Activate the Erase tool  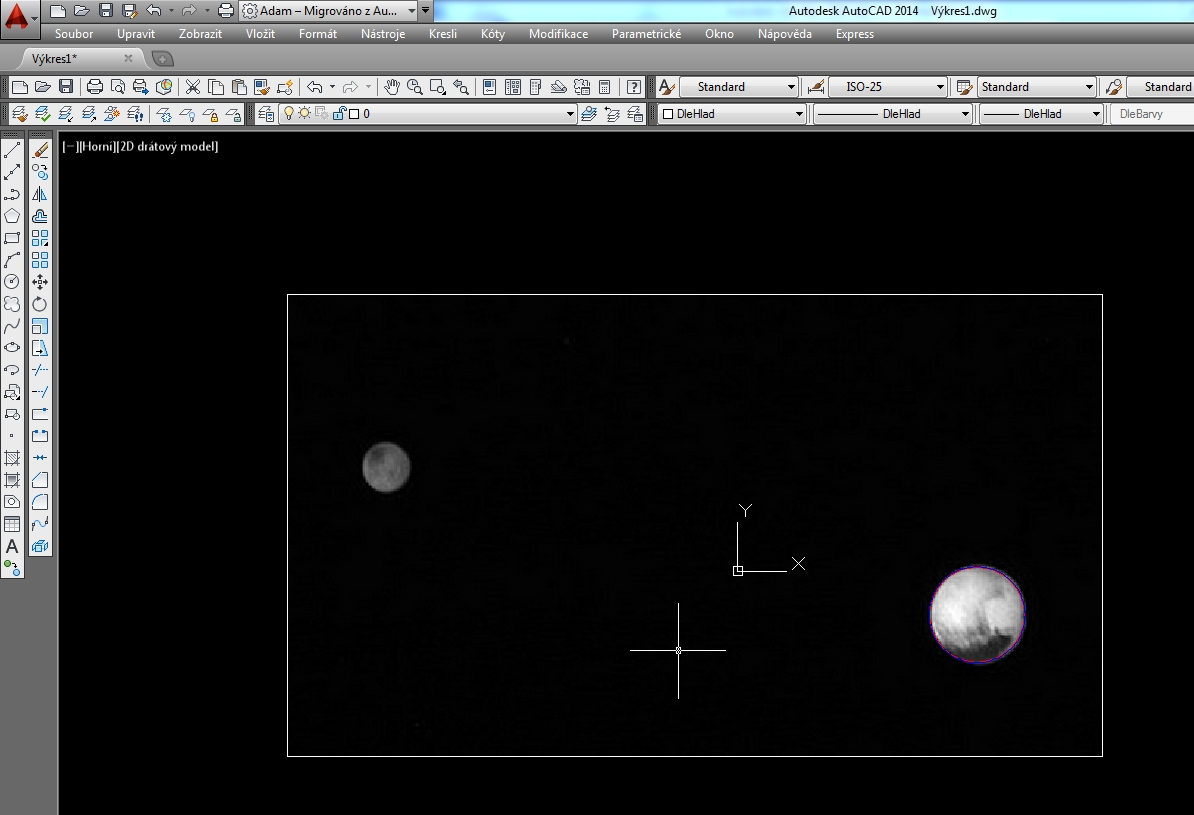click(x=40, y=151)
